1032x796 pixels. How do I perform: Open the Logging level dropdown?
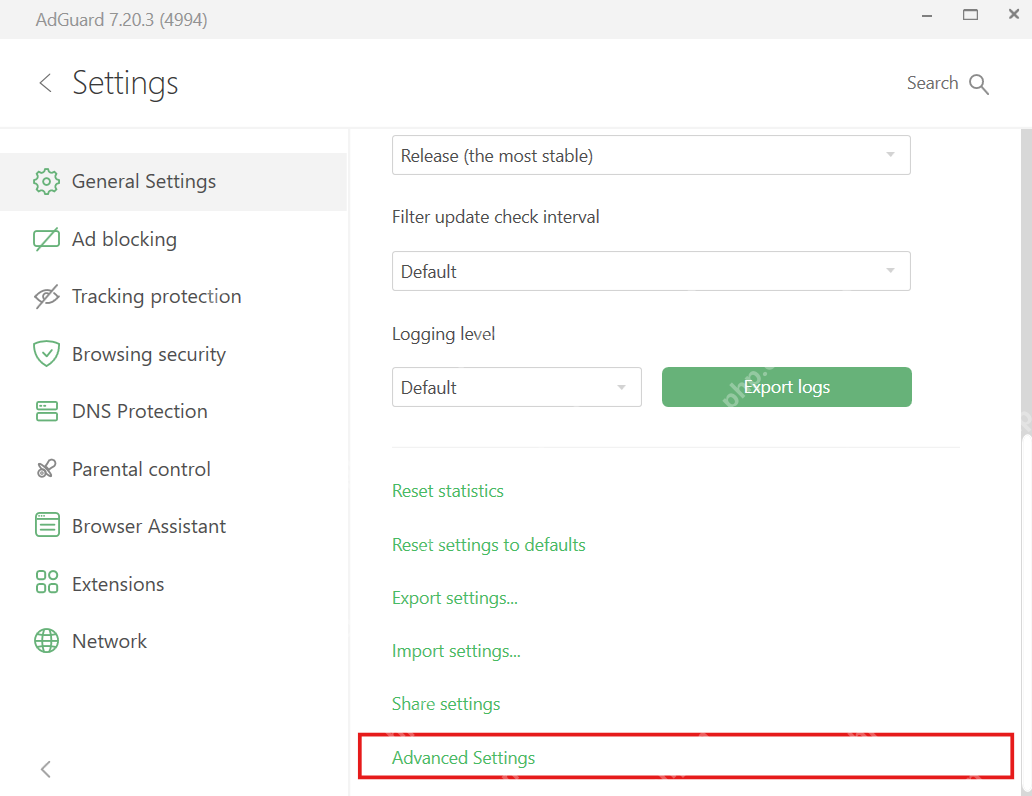pyautogui.click(x=517, y=387)
